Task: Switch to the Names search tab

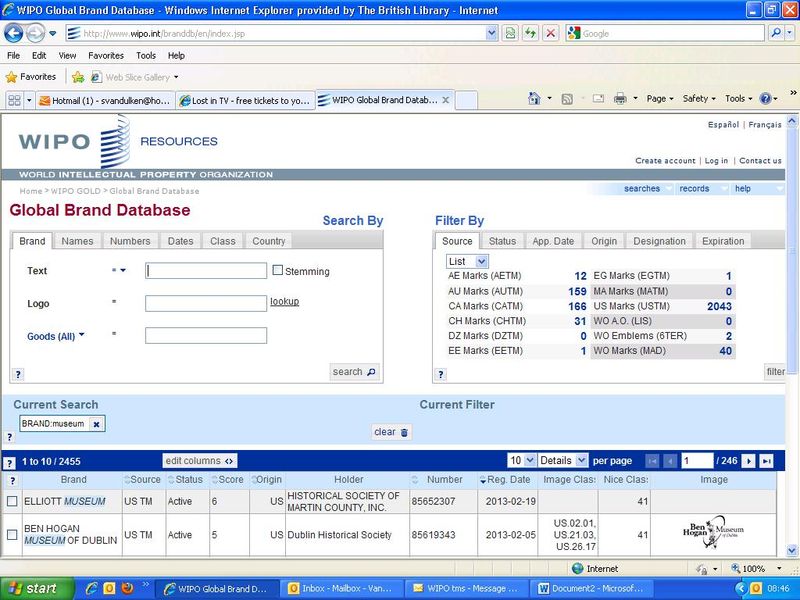Action: [x=78, y=241]
